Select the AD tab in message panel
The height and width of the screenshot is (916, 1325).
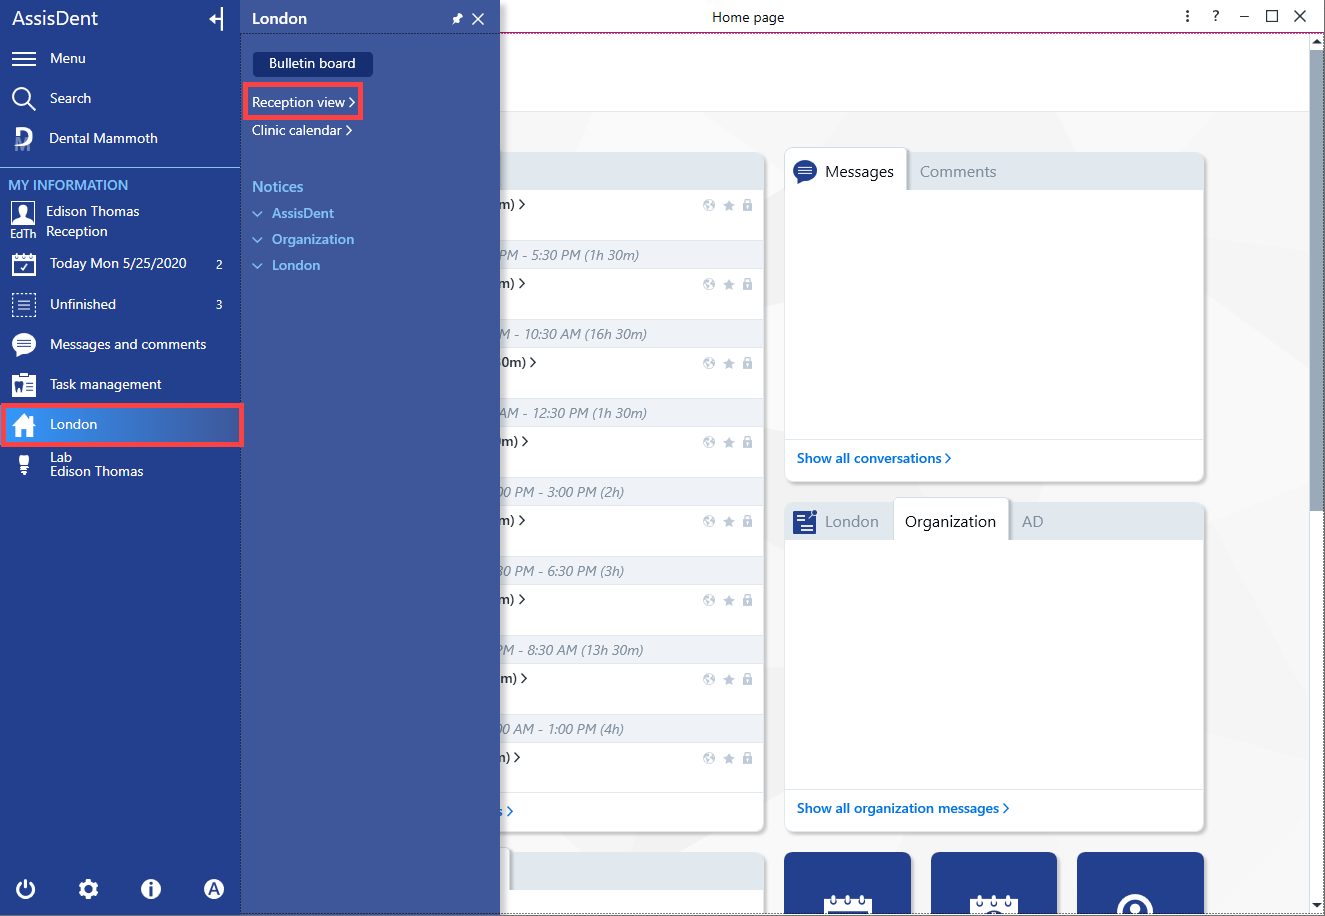tap(1033, 521)
